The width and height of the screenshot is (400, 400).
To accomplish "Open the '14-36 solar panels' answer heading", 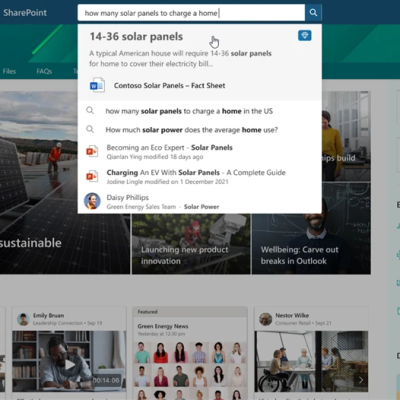I will (x=136, y=36).
